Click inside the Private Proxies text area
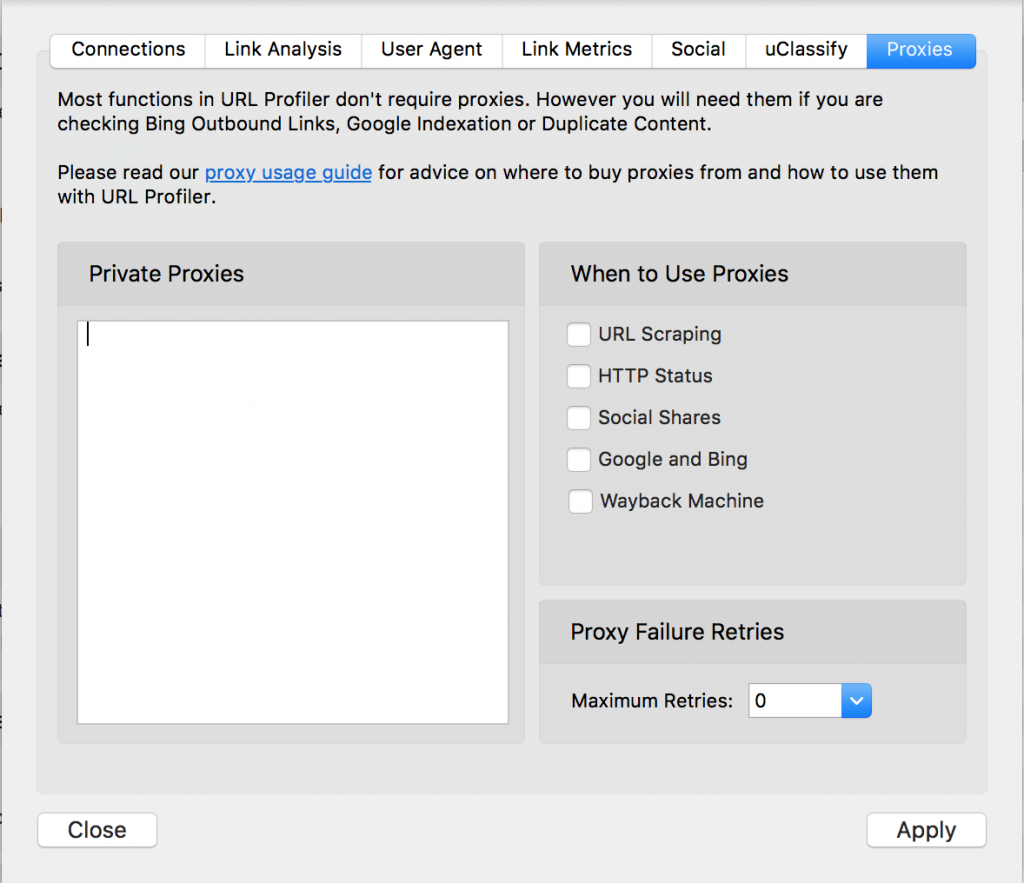 292,520
